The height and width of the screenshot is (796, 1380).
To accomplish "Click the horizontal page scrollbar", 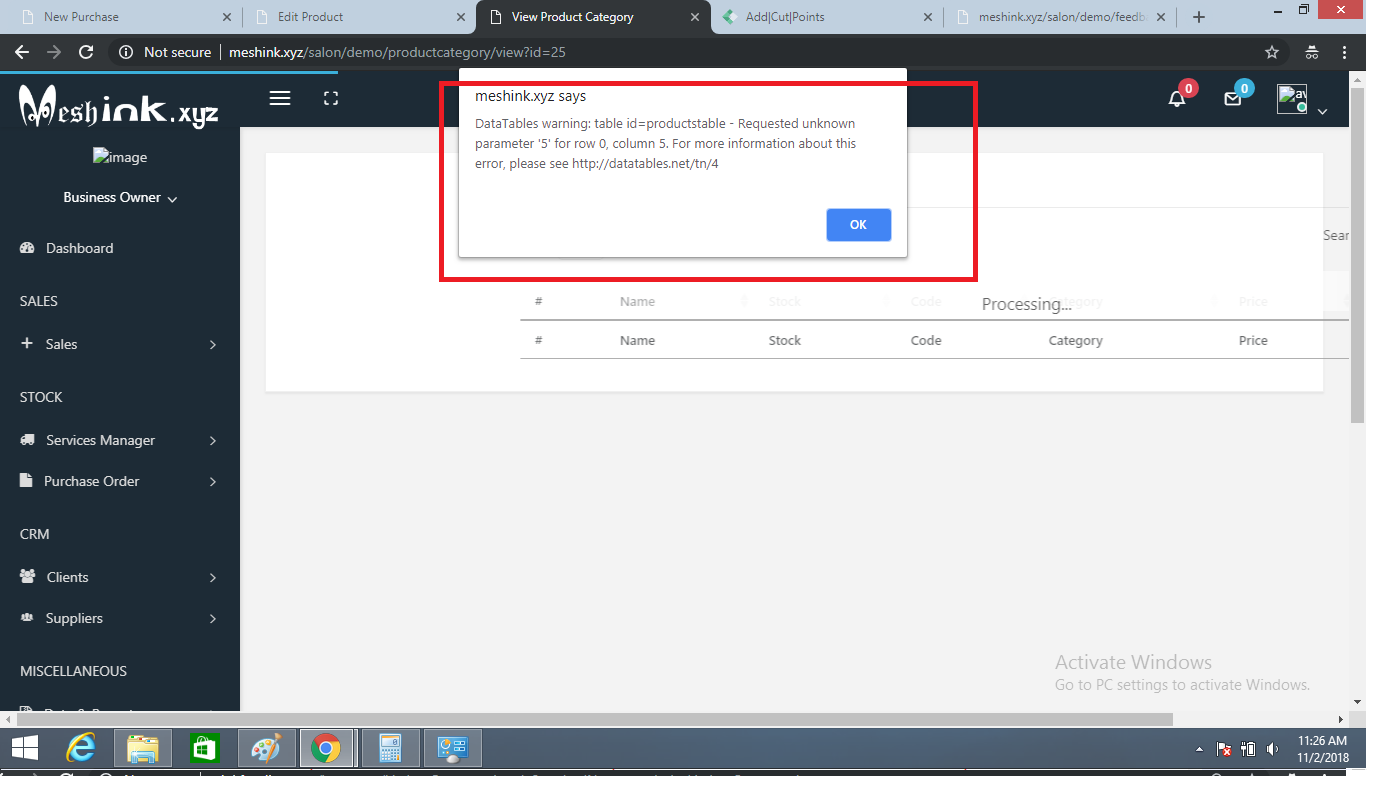I will pos(595,719).
